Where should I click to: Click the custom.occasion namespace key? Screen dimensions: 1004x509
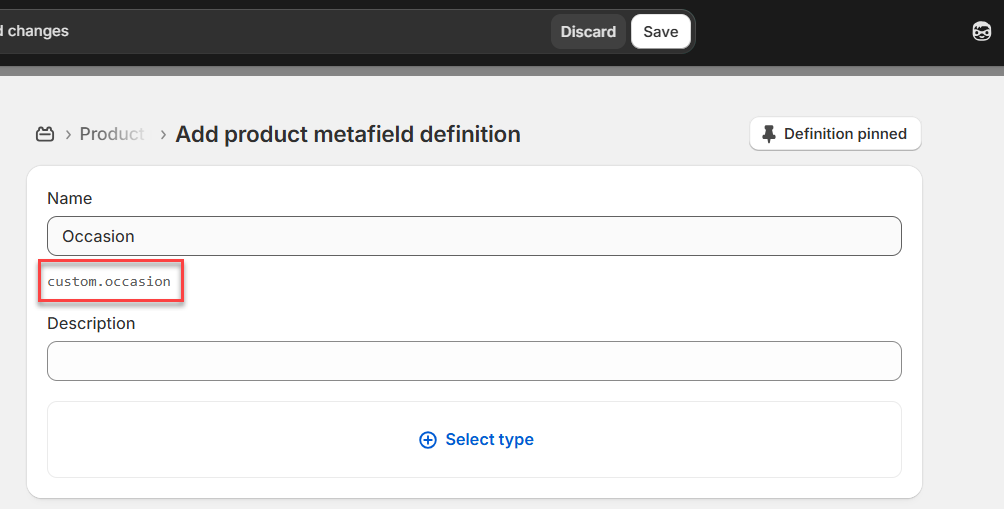[109, 282]
